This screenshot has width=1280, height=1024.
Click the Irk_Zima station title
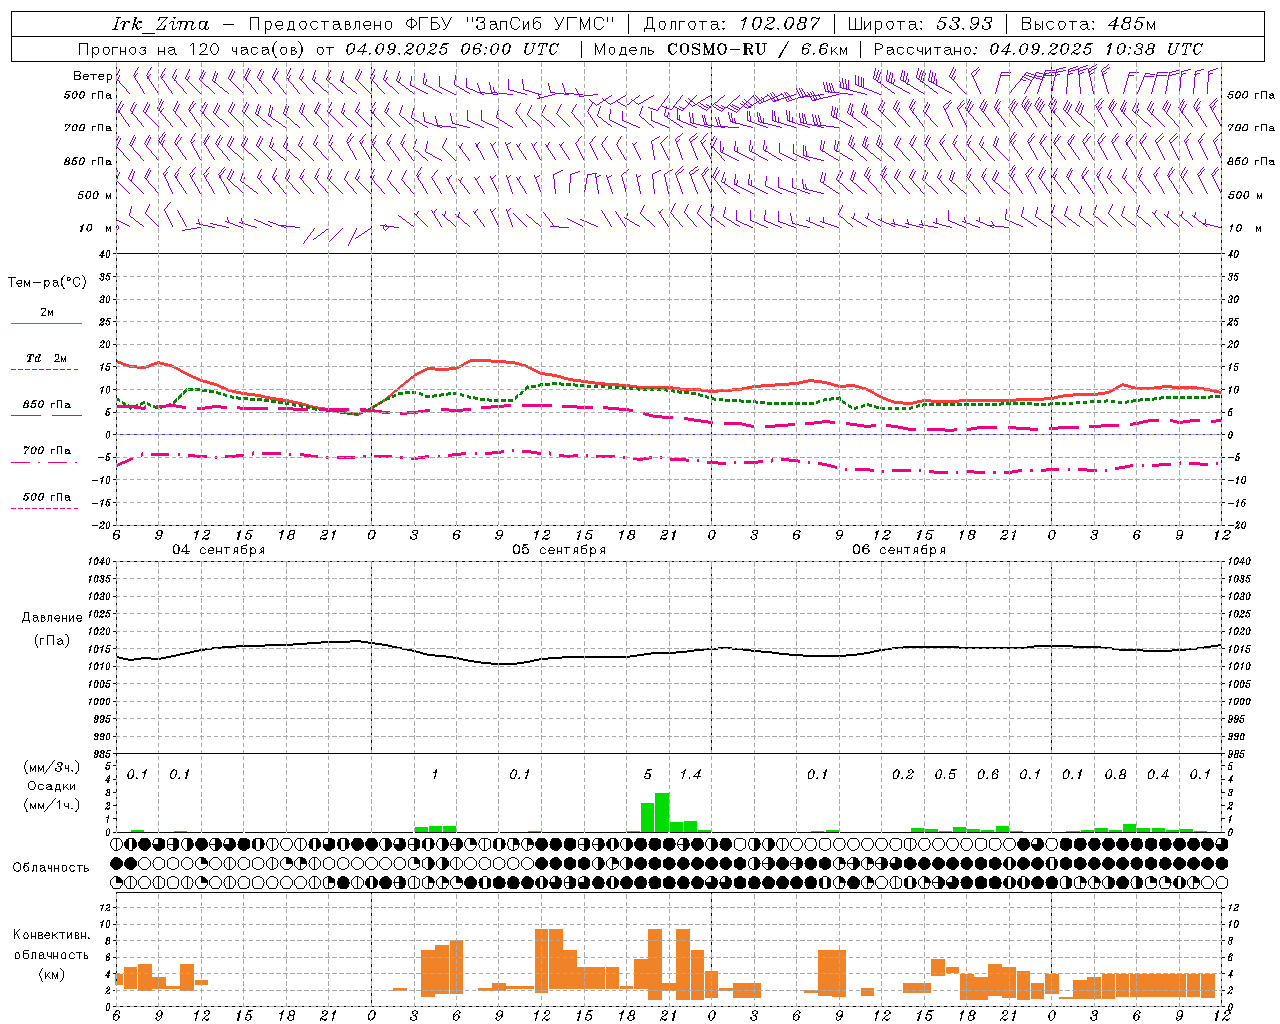161,24
